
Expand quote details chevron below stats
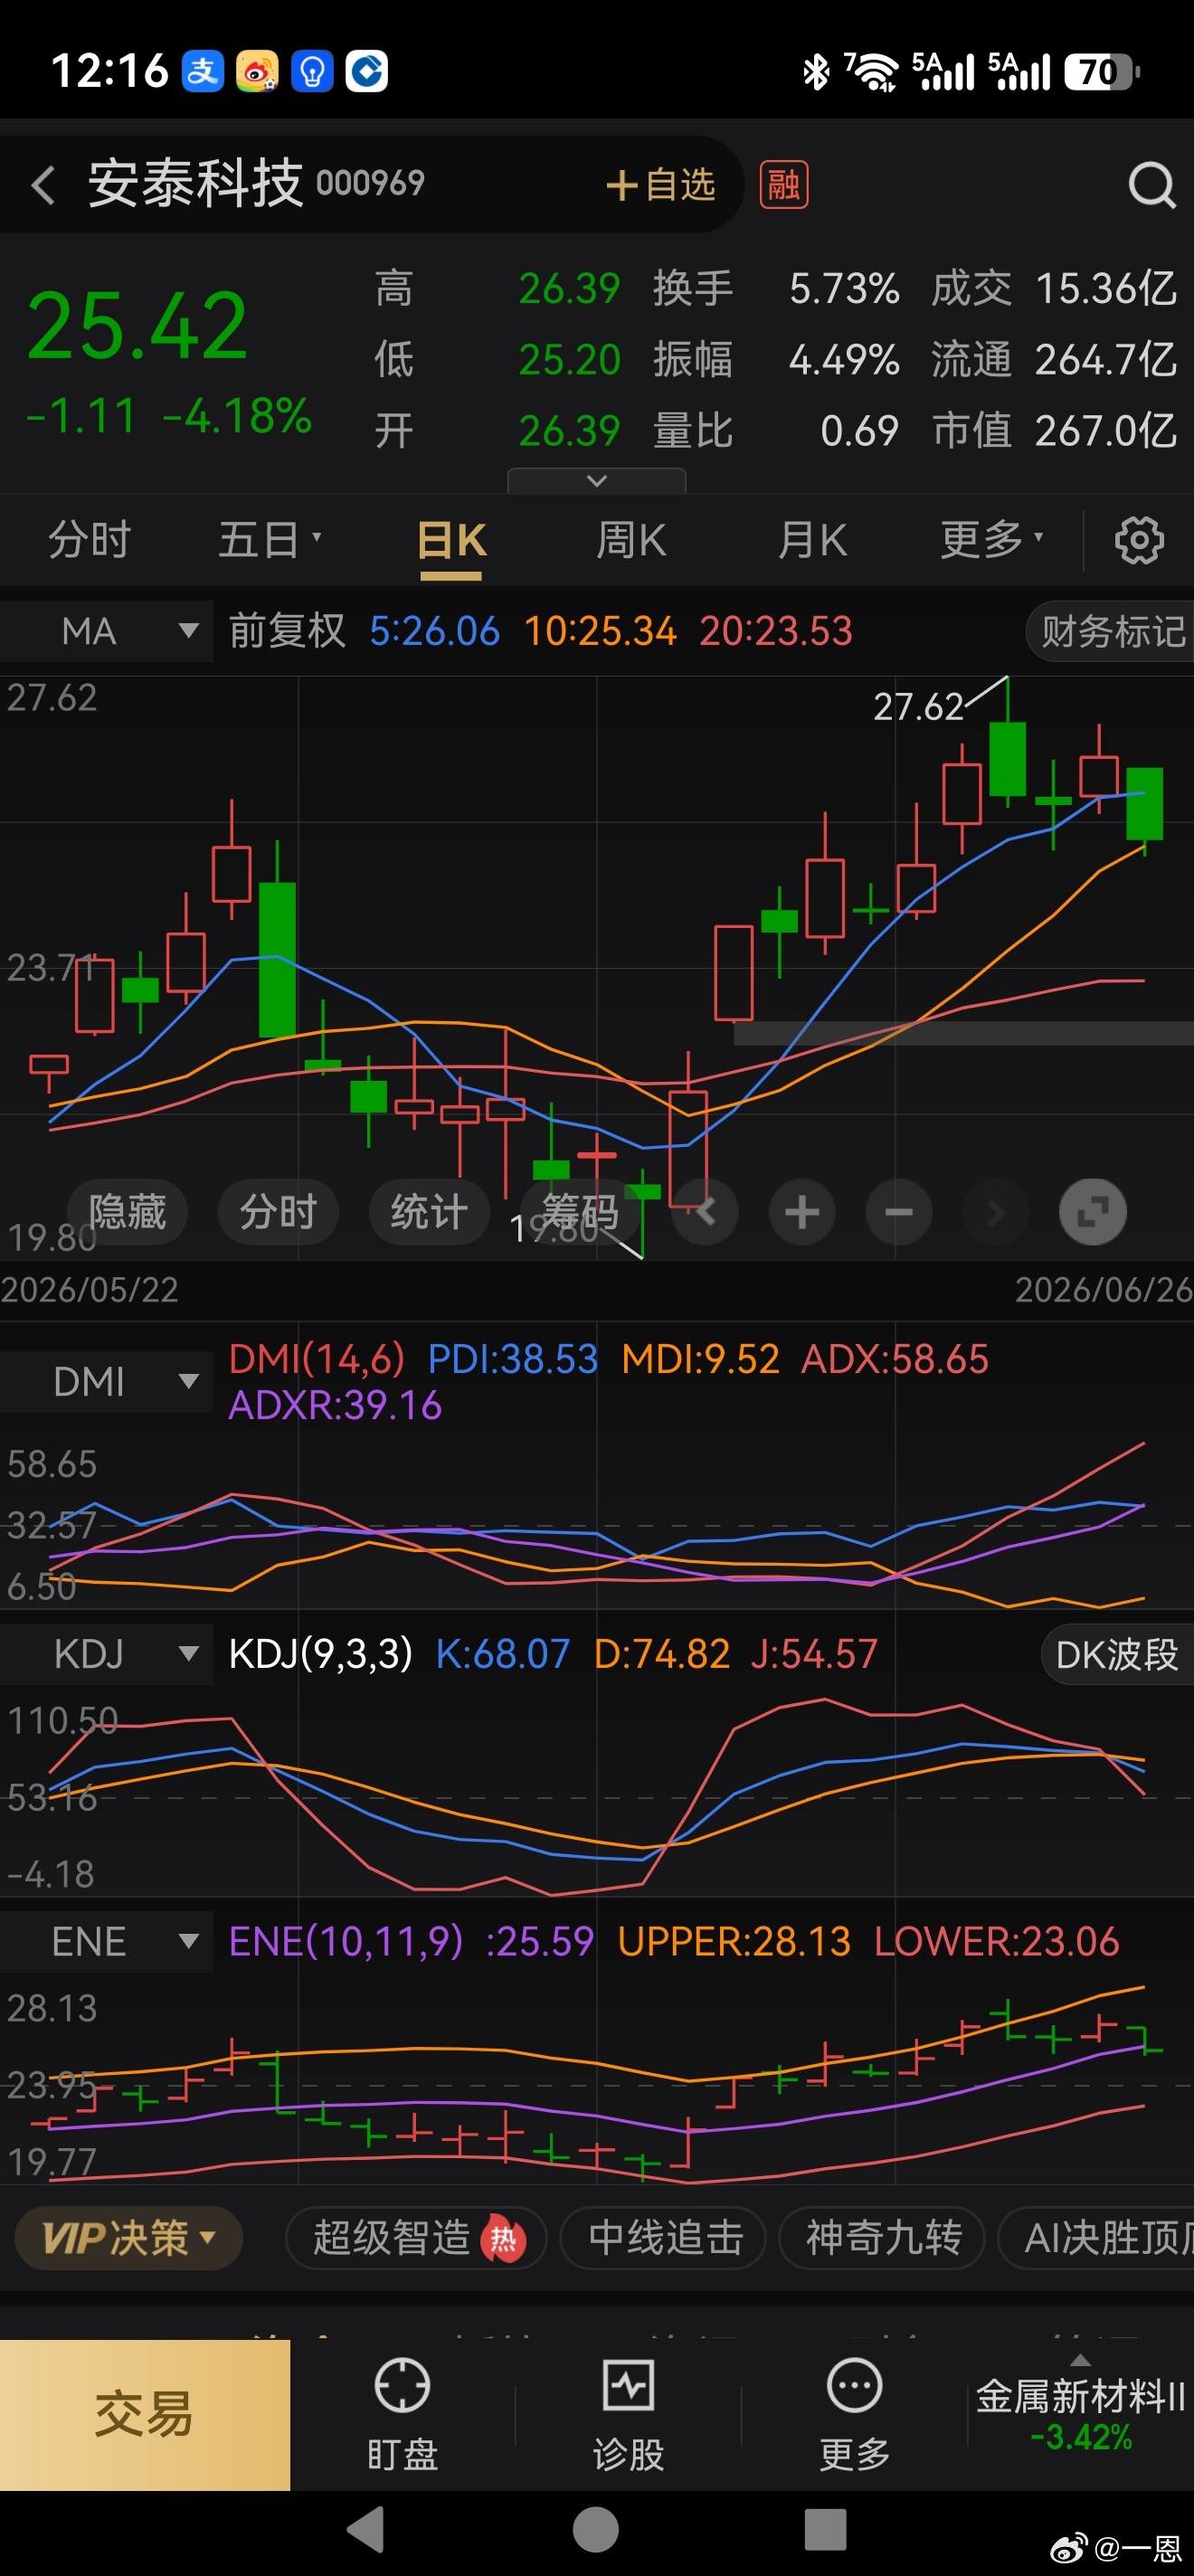click(597, 481)
